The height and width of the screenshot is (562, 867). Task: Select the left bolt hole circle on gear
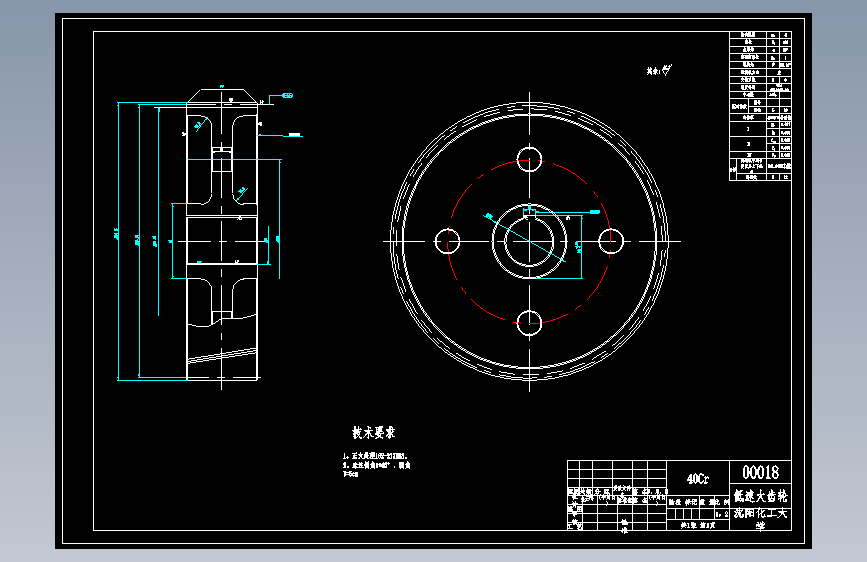click(447, 241)
